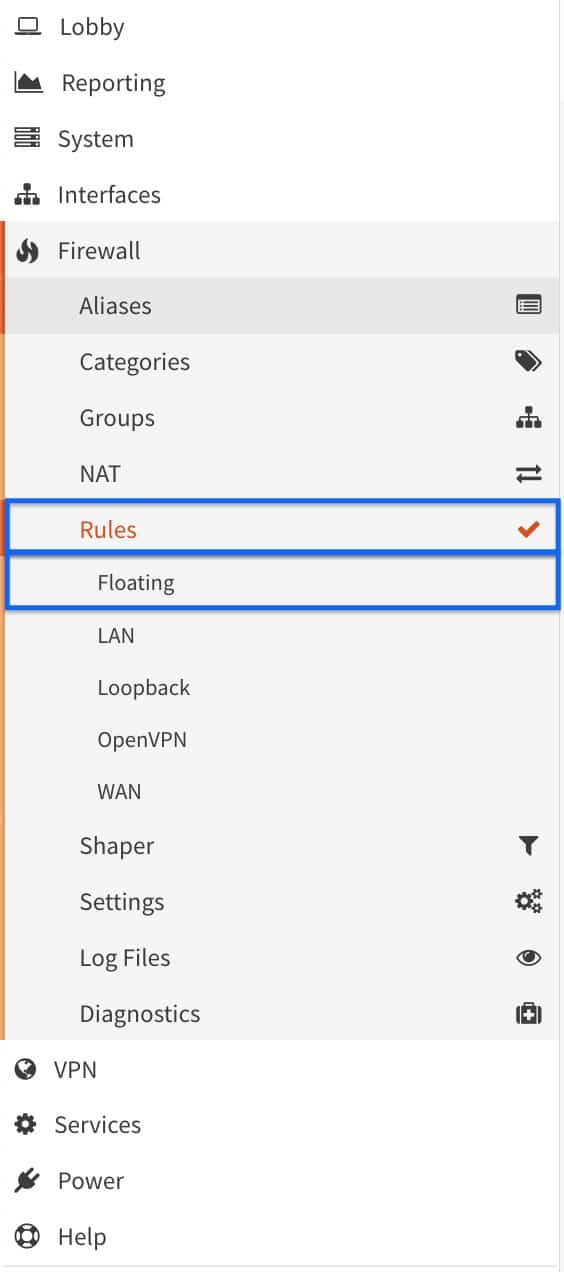Click the red checkmark beside Rules
This screenshot has width=564, height=1272.
click(528, 530)
